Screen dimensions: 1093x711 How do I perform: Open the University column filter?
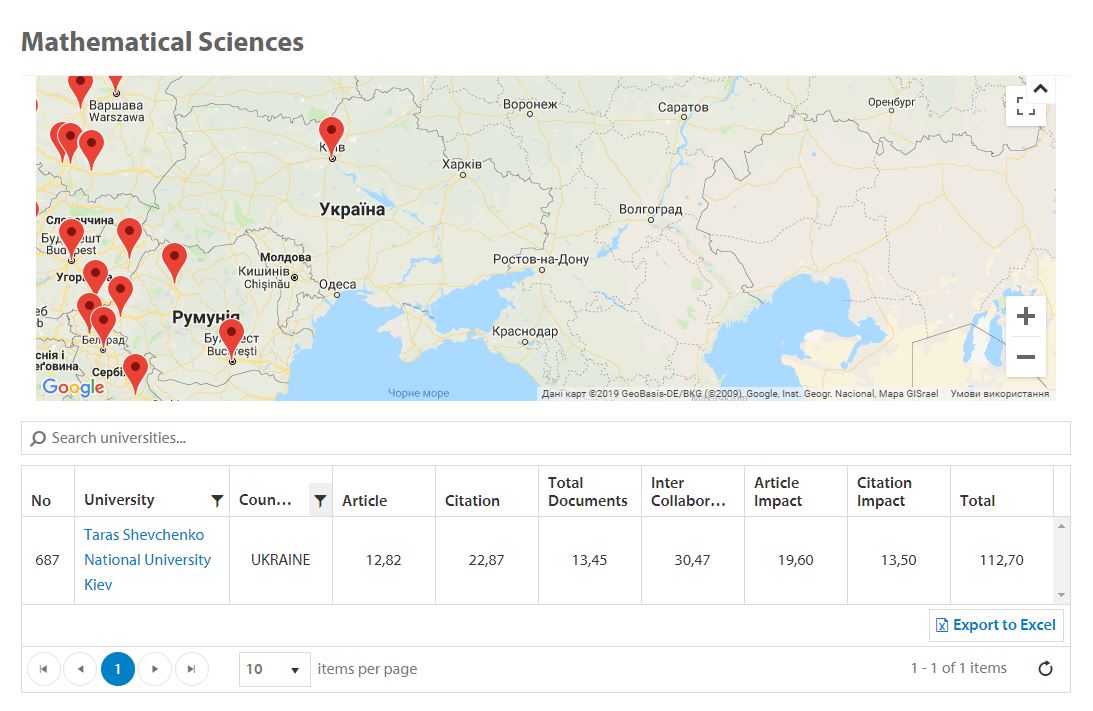point(217,500)
